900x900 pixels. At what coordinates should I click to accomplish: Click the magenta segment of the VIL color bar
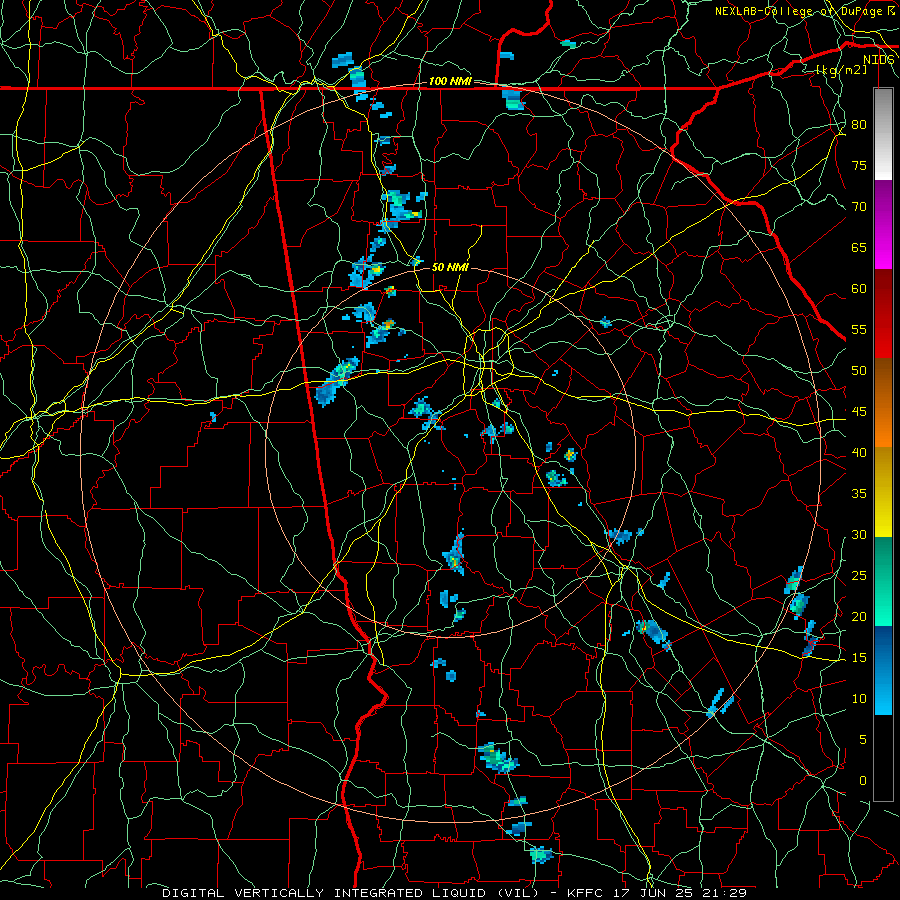pyautogui.click(x=883, y=225)
